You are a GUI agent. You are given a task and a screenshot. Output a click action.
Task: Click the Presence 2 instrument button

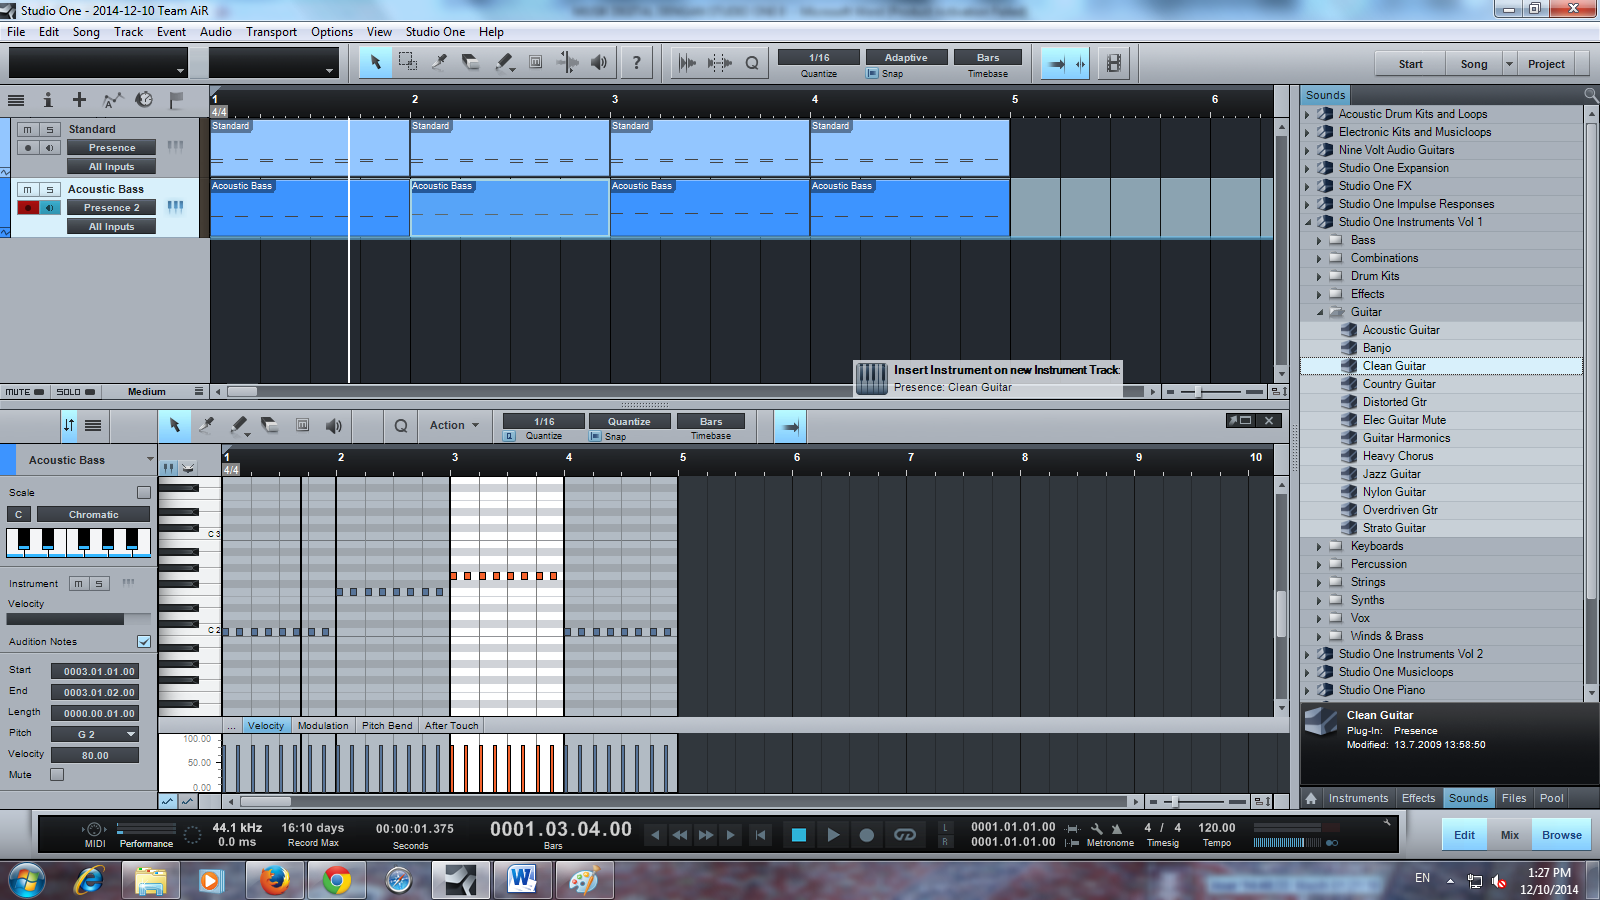point(111,207)
